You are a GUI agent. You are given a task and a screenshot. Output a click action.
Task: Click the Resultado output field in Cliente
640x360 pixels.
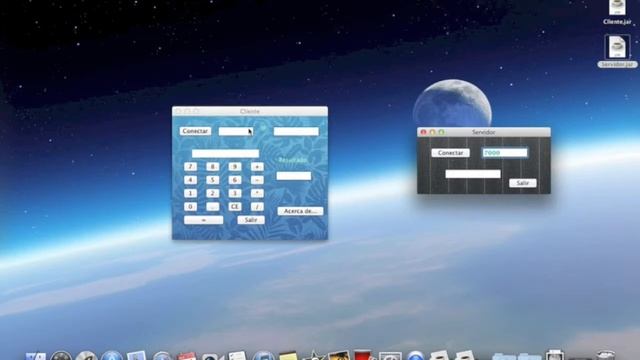point(293,176)
